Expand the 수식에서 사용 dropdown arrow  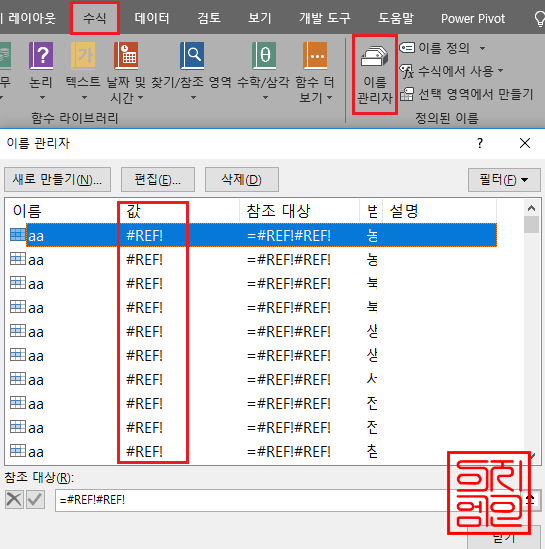coord(501,70)
